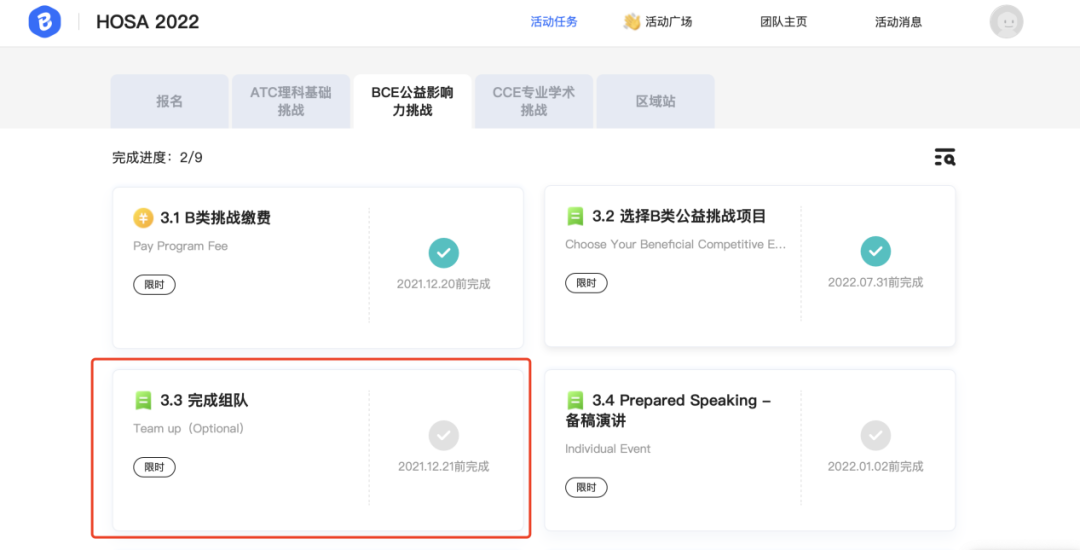Image resolution: width=1080 pixels, height=550 pixels.
Task: Go to the 区域站 tab
Action: tap(655, 101)
